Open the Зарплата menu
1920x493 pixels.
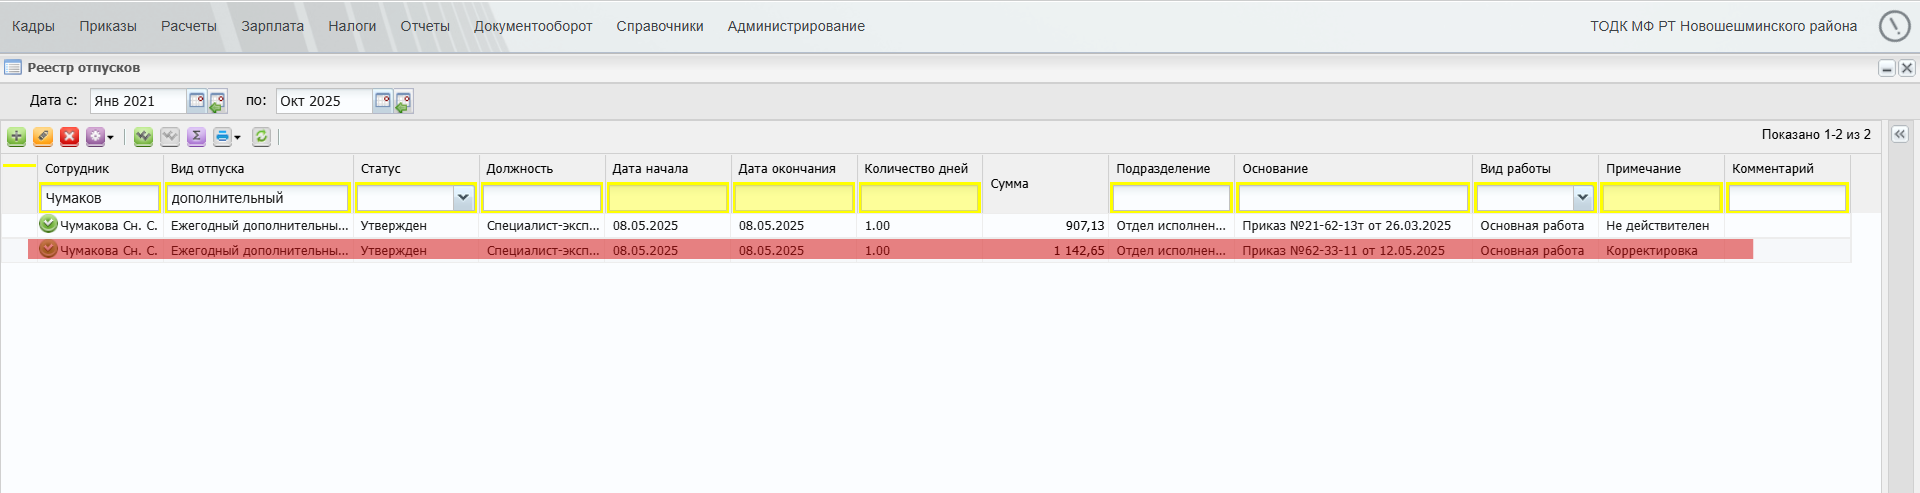pyautogui.click(x=272, y=26)
